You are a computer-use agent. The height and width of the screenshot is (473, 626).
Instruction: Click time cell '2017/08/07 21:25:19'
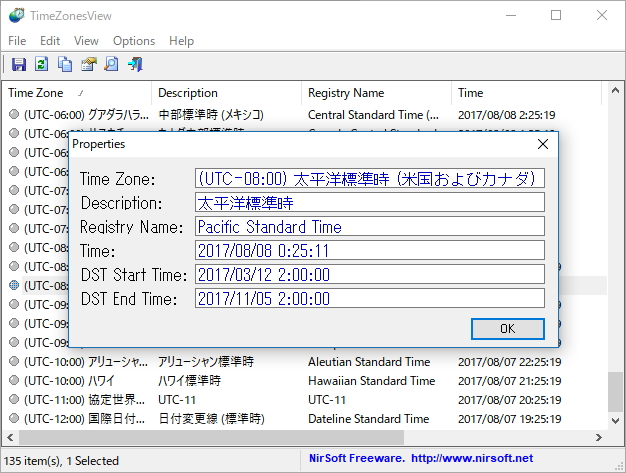click(x=509, y=380)
